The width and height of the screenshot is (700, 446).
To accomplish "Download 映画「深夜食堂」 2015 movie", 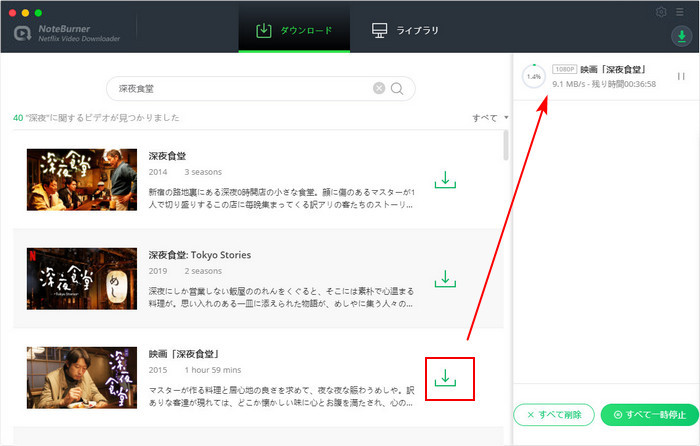I will coord(445,378).
